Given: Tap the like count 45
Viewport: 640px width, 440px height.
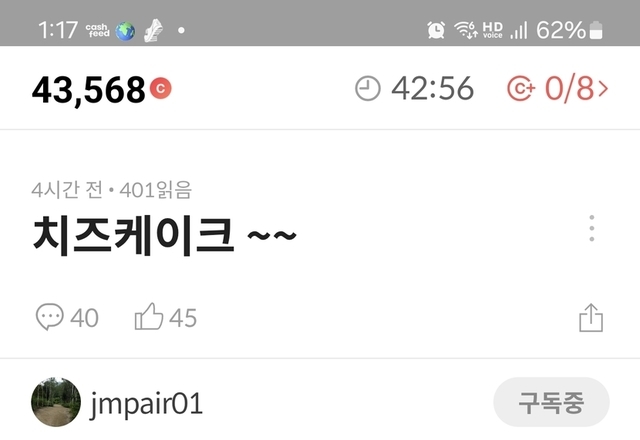Looking at the screenshot, I should pos(183,318).
